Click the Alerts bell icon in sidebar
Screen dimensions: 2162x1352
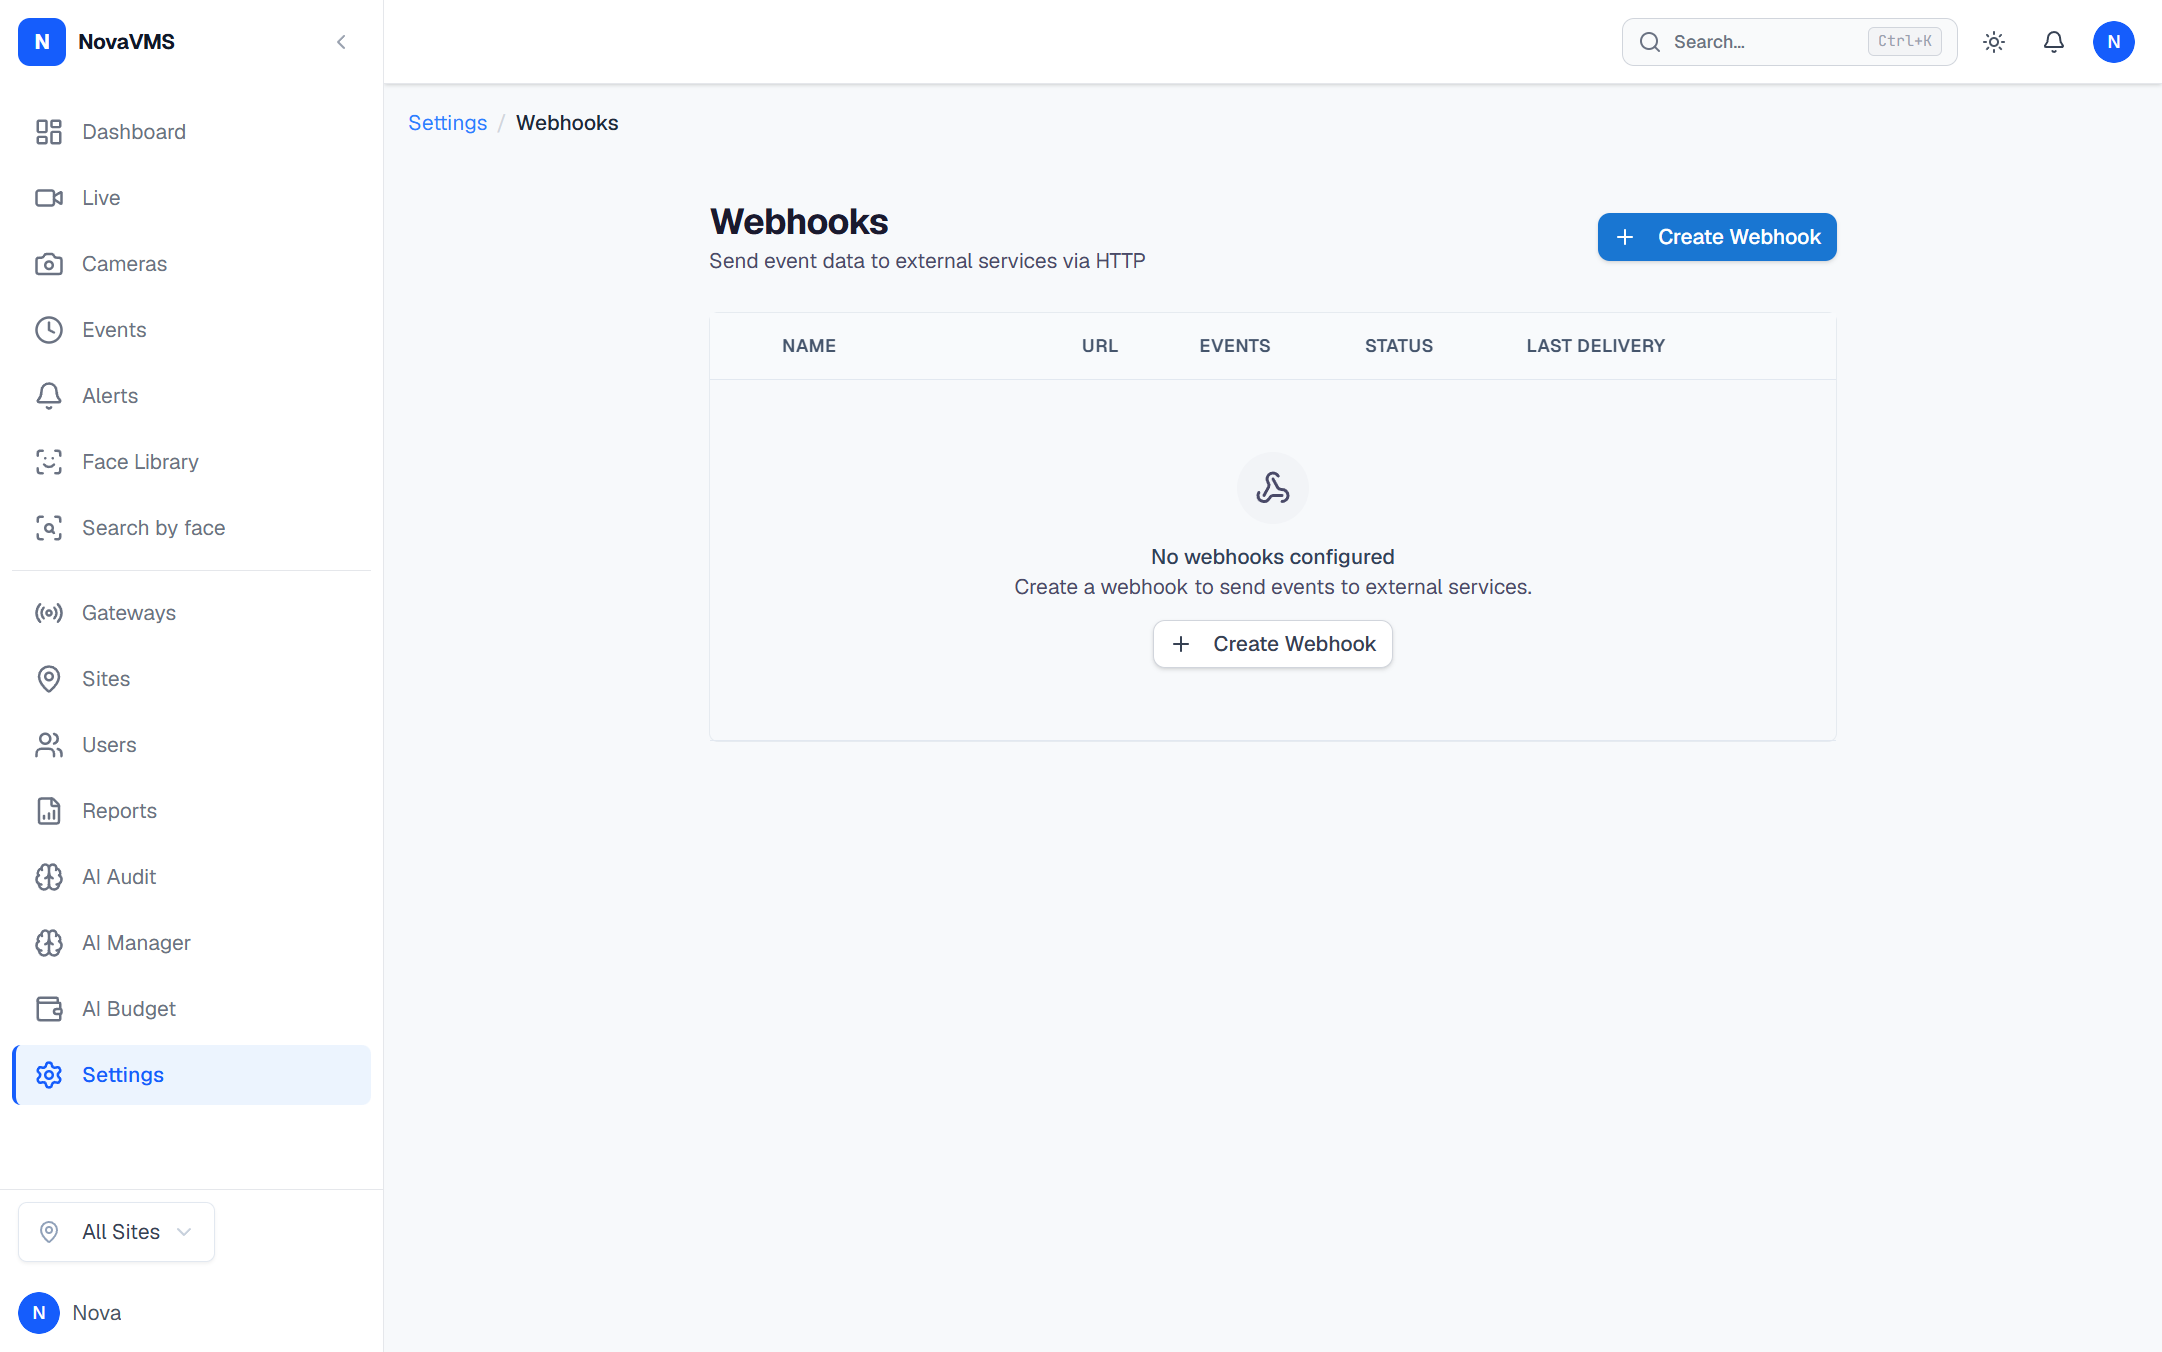click(x=49, y=396)
